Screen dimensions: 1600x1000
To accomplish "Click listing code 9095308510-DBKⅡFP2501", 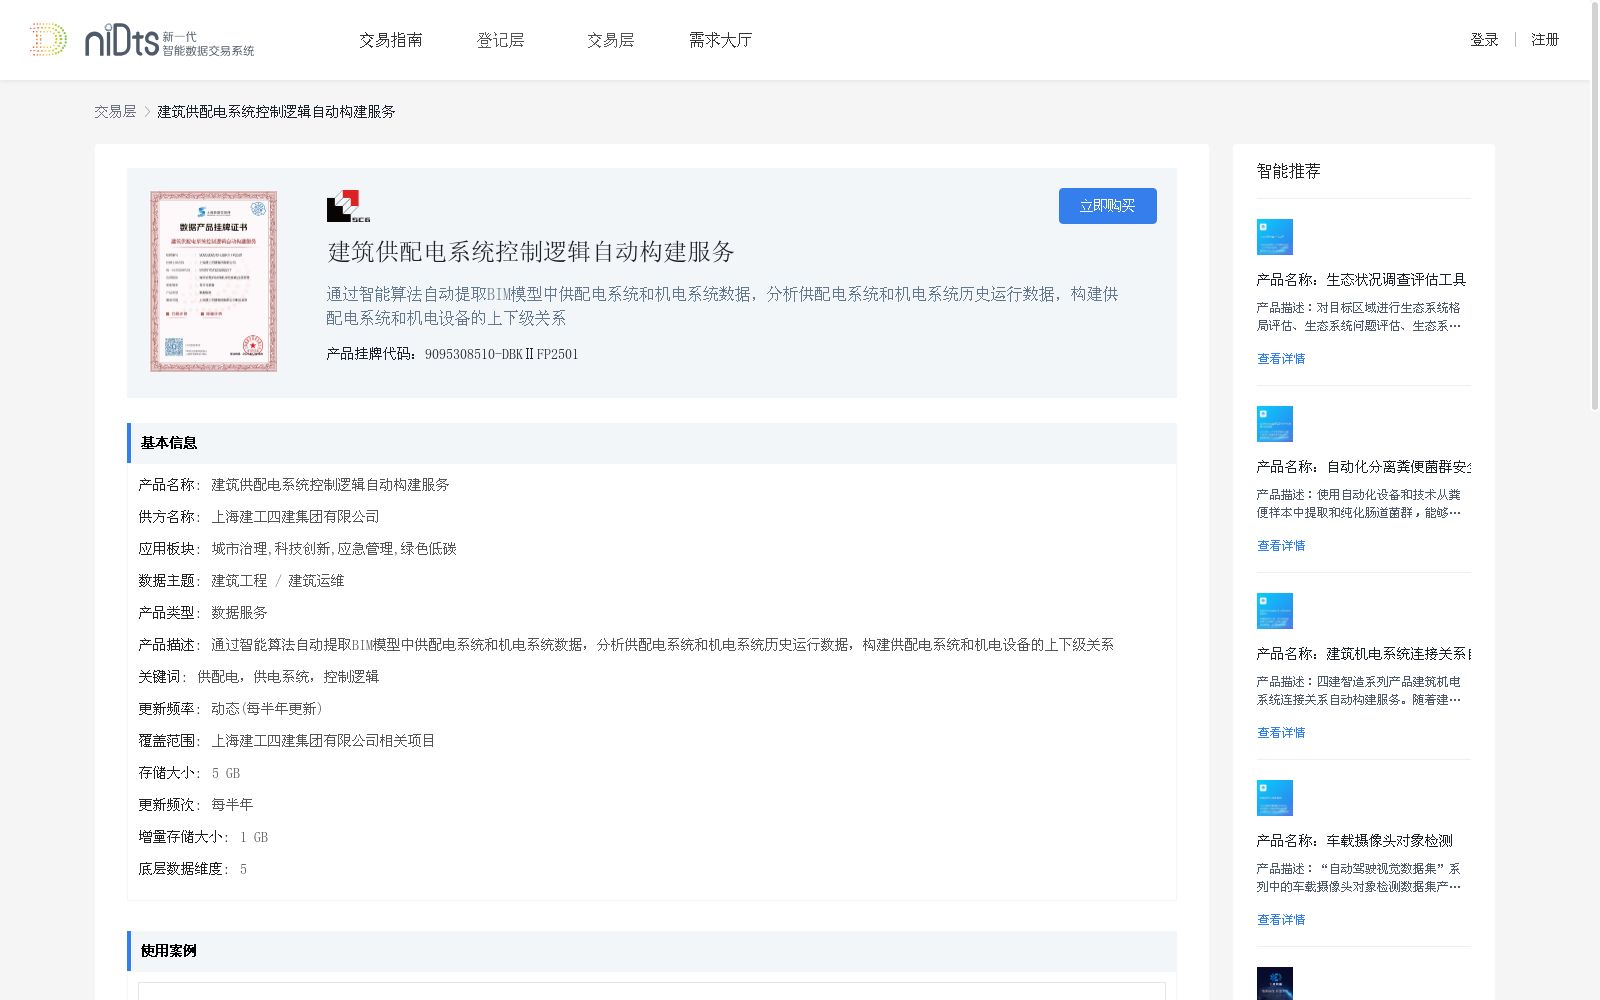I will [501, 354].
